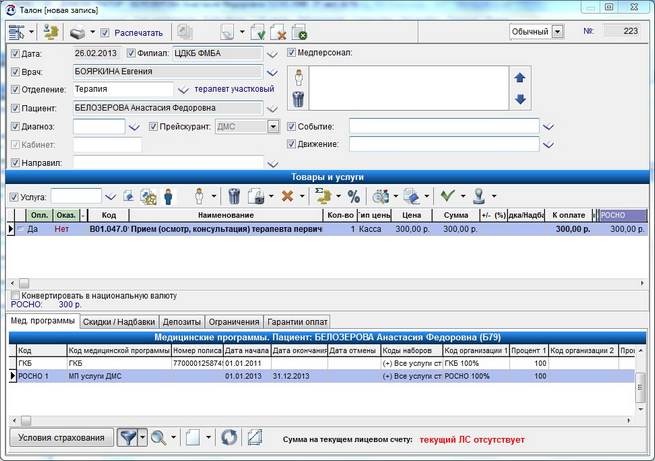Click the funnel filter icon

(128, 438)
